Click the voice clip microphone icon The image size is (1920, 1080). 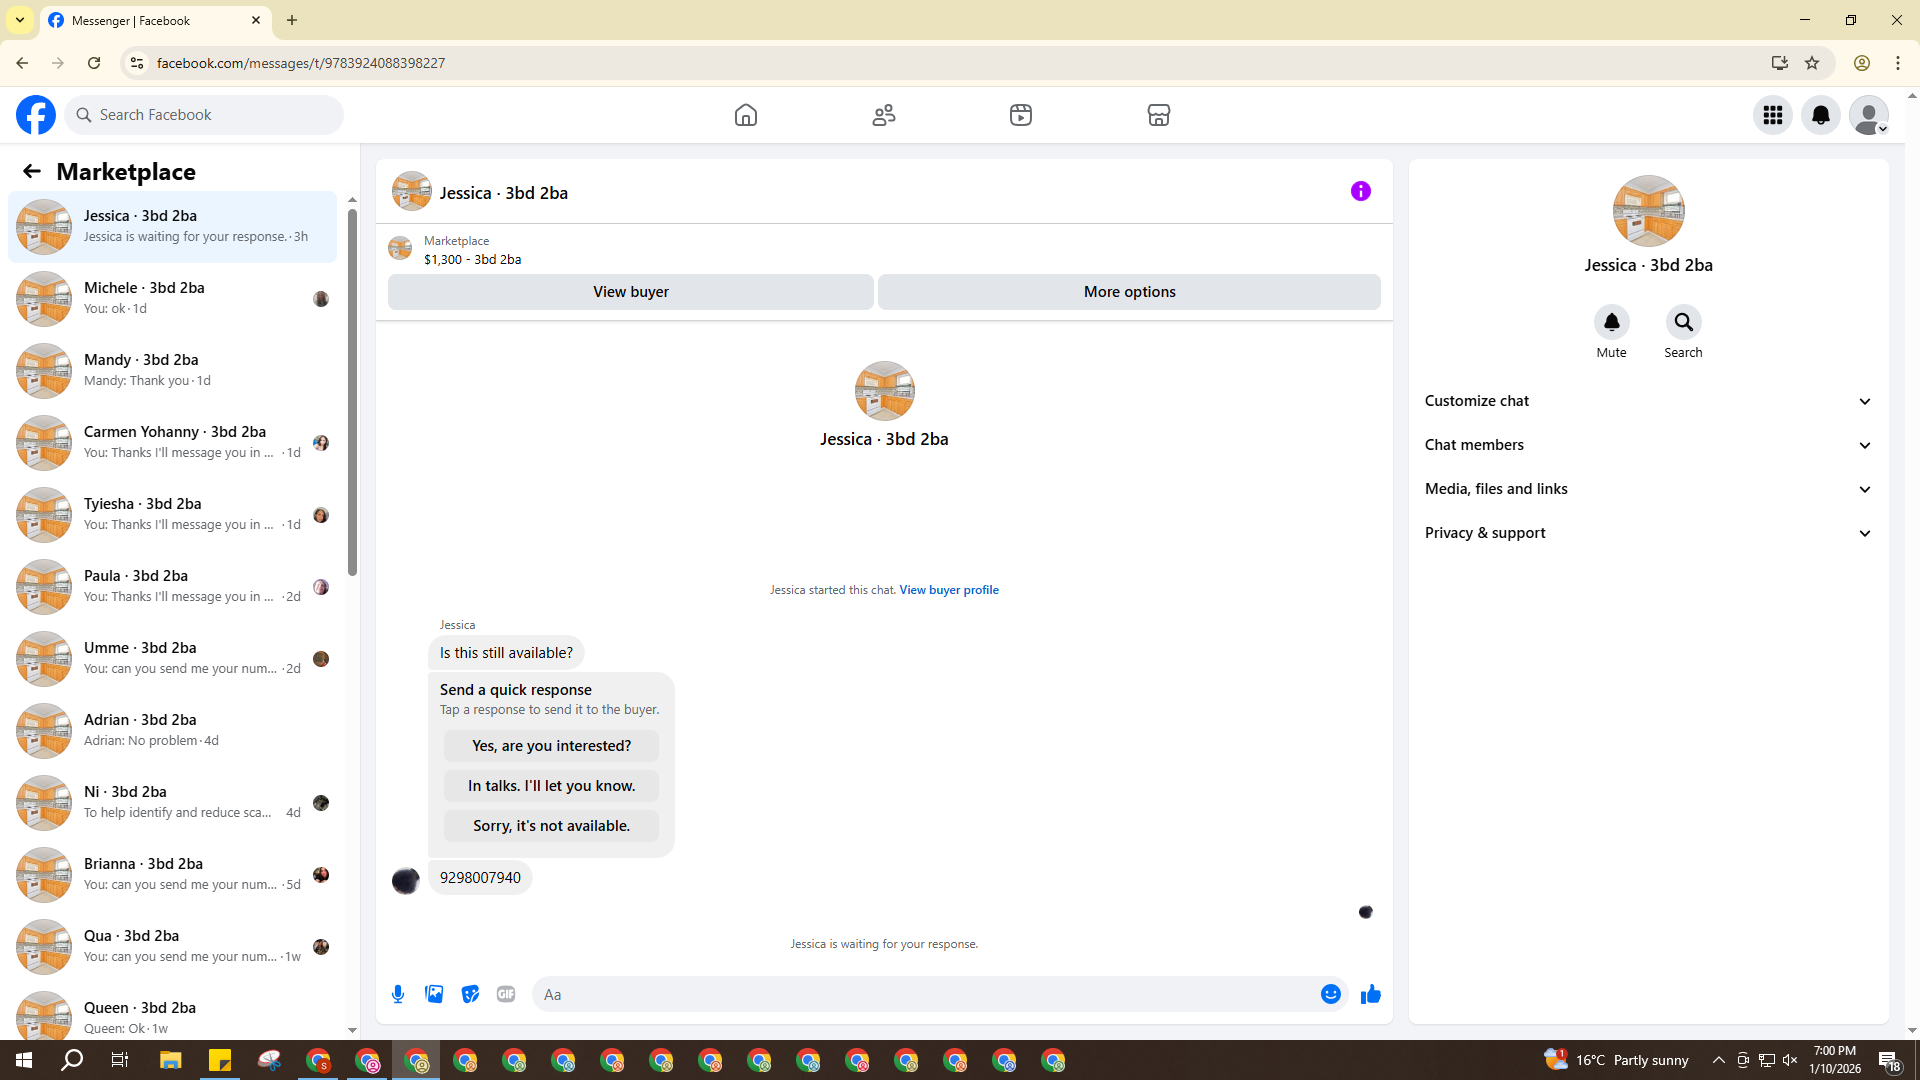coord(398,994)
